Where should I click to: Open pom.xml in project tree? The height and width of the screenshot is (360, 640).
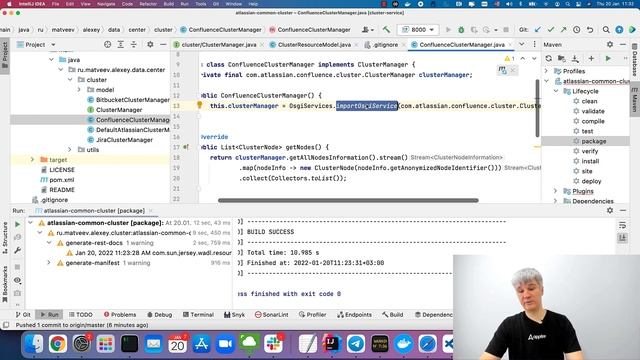61,180
